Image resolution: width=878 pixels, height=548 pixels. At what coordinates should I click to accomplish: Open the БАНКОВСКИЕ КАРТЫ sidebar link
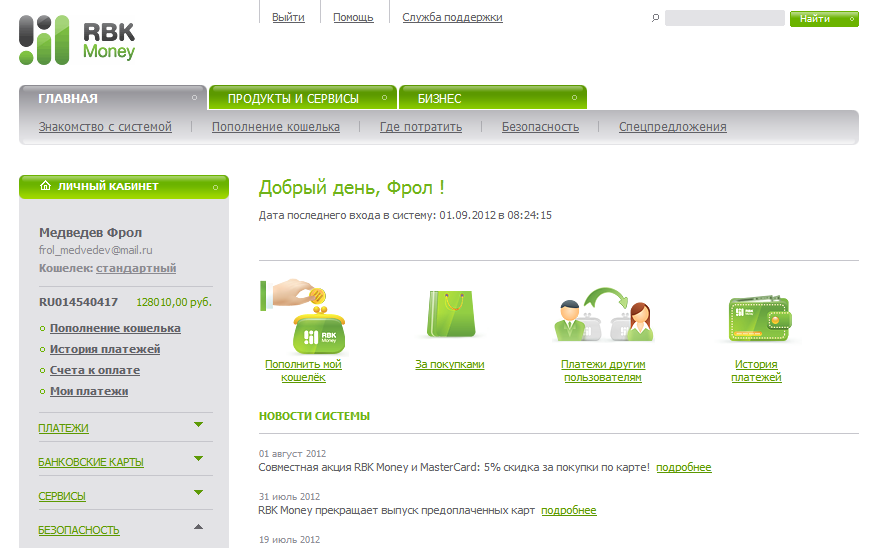tap(91, 462)
